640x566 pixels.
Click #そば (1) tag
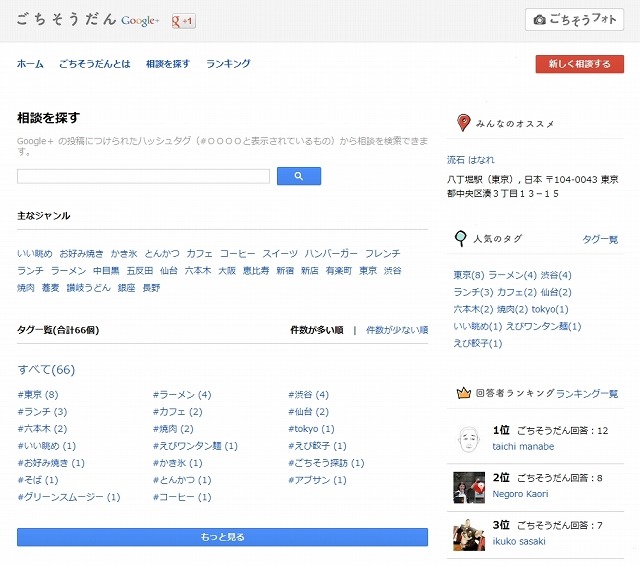[38, 480]
